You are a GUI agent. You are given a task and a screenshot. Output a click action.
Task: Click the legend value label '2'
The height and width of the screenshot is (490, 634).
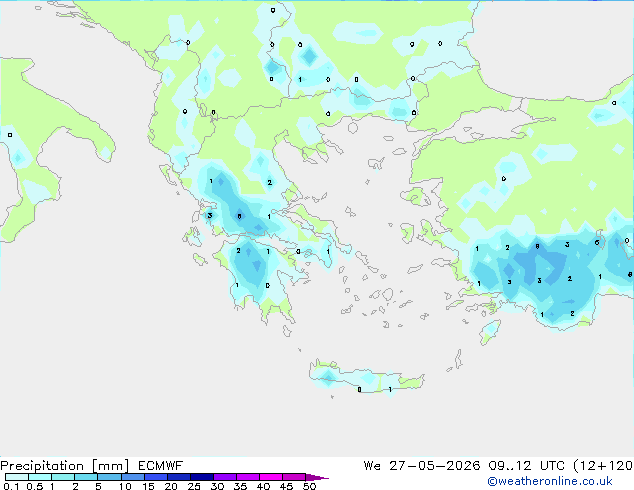75,486
